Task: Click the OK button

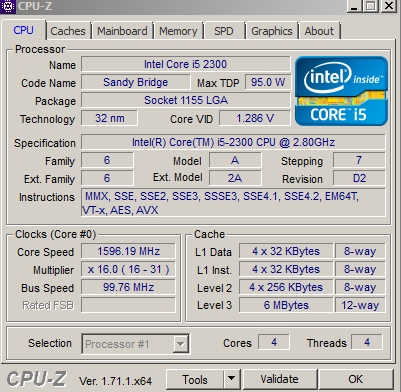Action: [x=356, y=379]
